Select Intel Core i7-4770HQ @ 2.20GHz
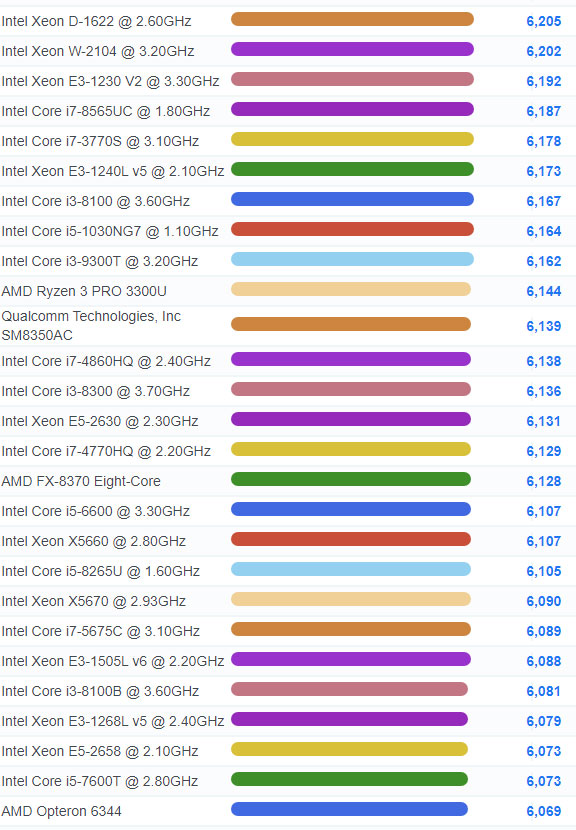576x830 pixels. click(106, 451)
